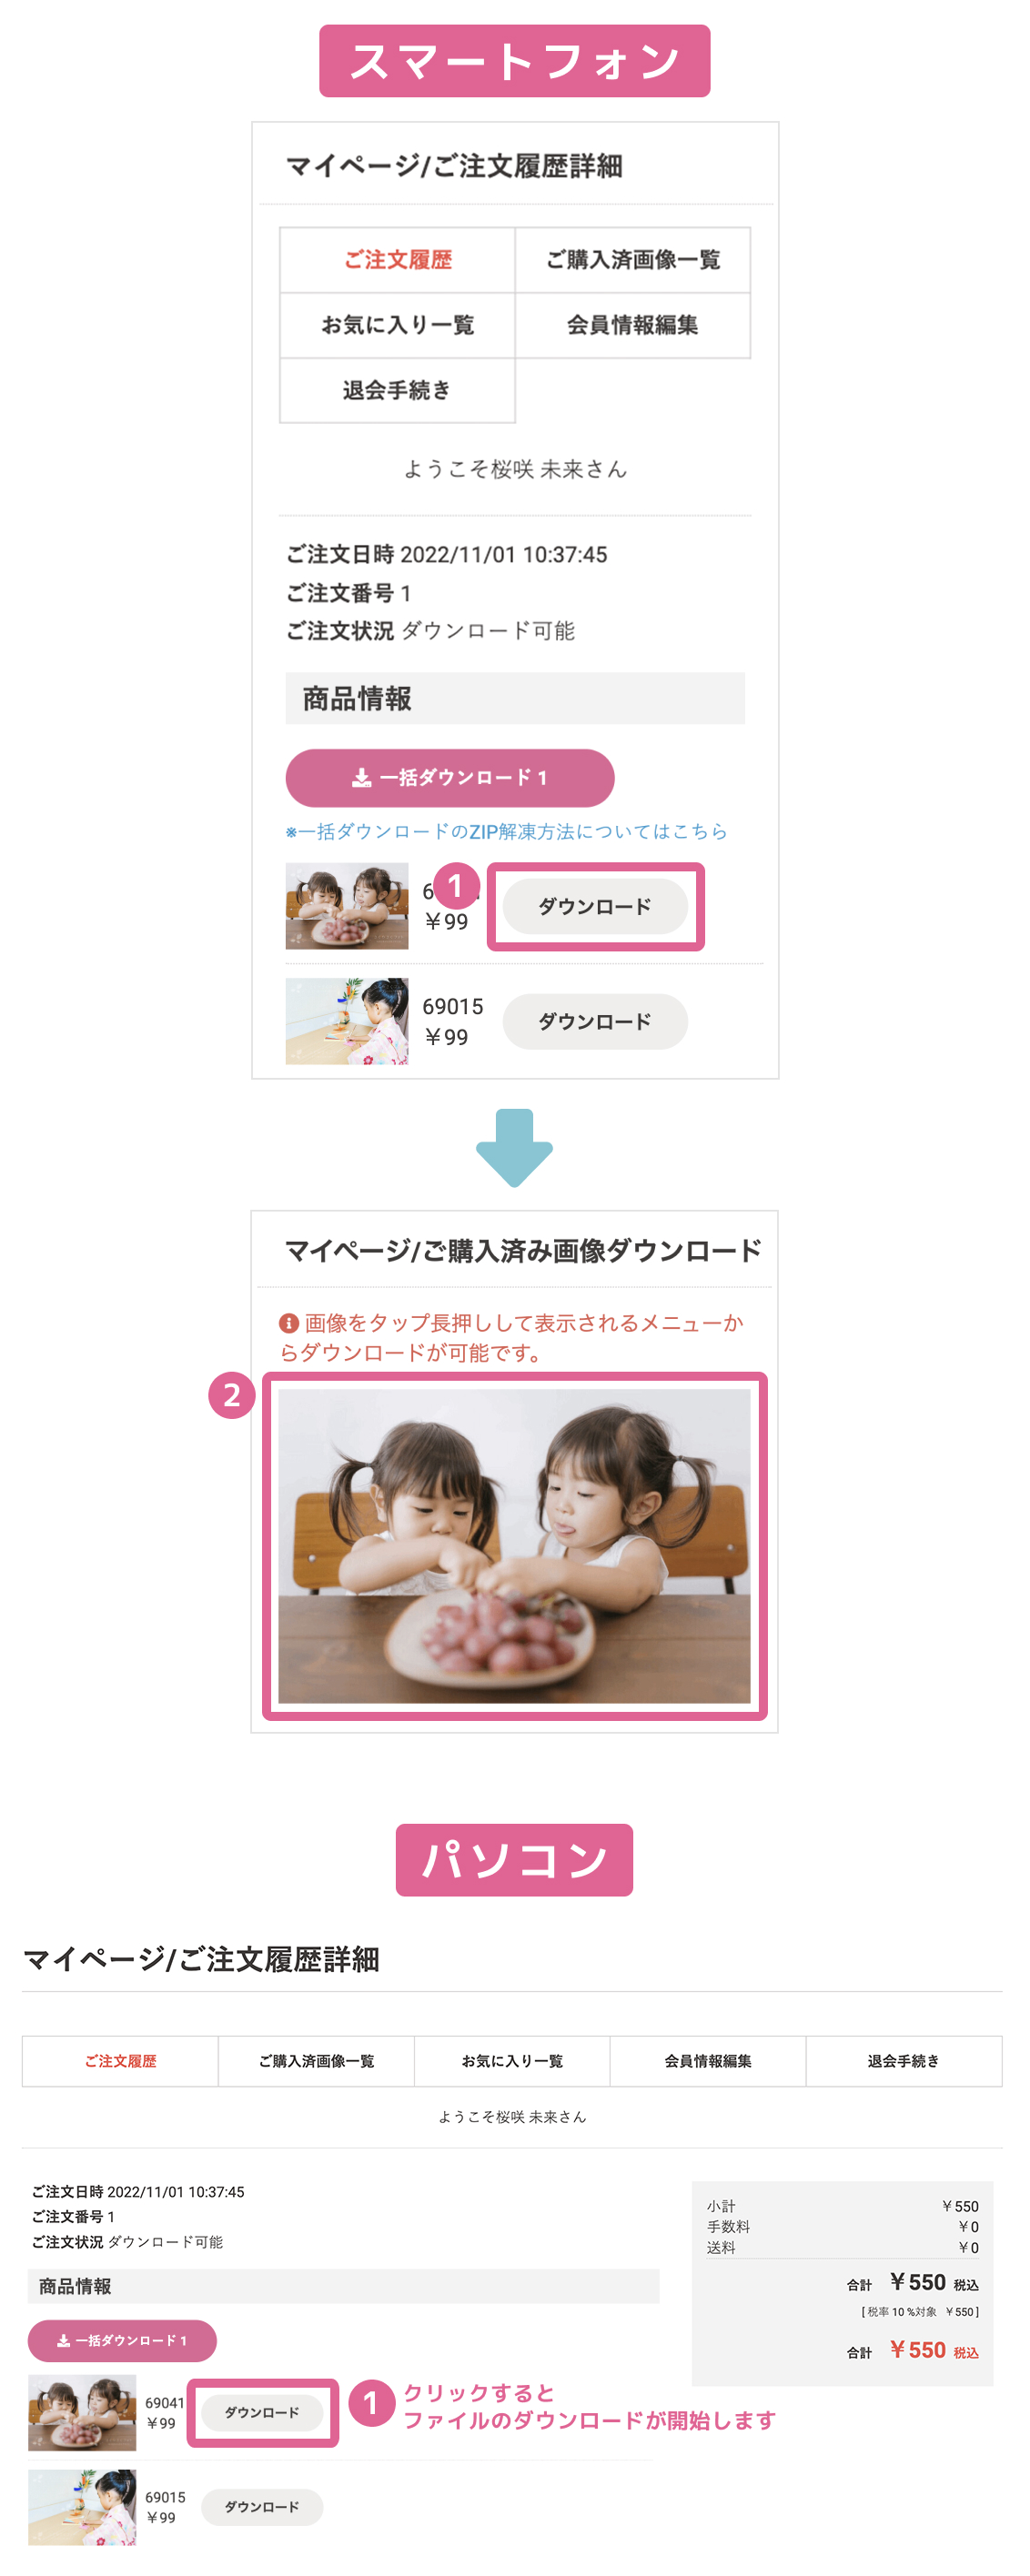Viewport: 1030px width, 2576px height.
Task: Click highlighted ダウンロード button in smartphone view
Action: 595,907
